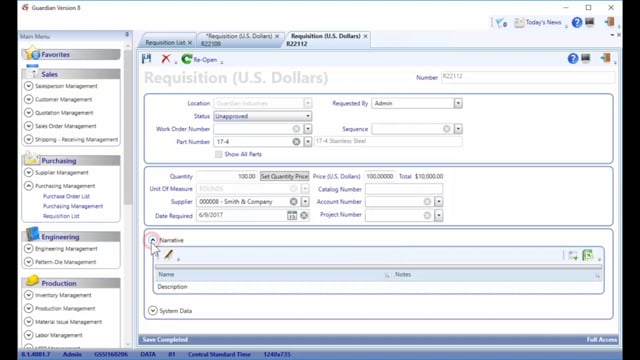The image size is (640, 360).
Task: Open the Favorites section
Action: coord(71,54)
